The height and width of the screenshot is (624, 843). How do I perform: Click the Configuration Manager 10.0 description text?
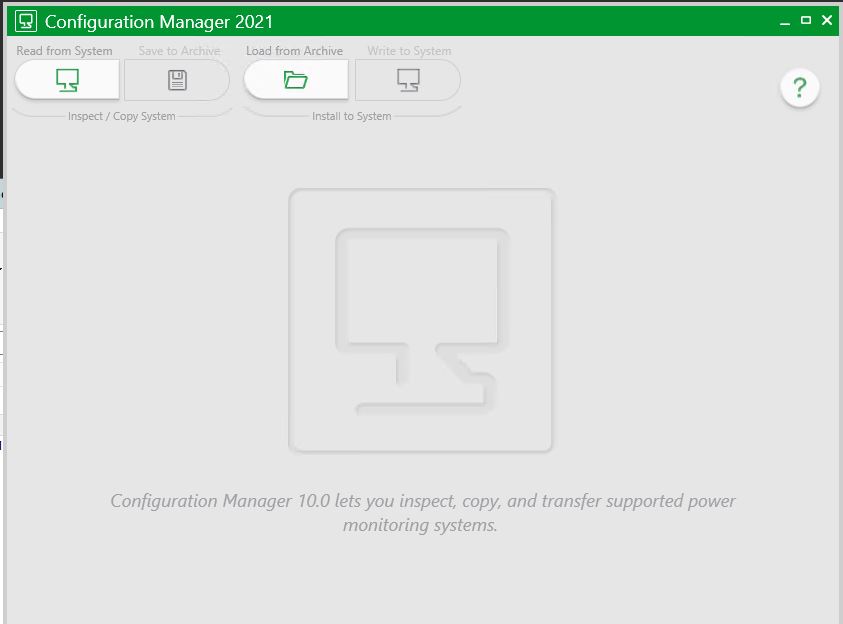point(422,512)
